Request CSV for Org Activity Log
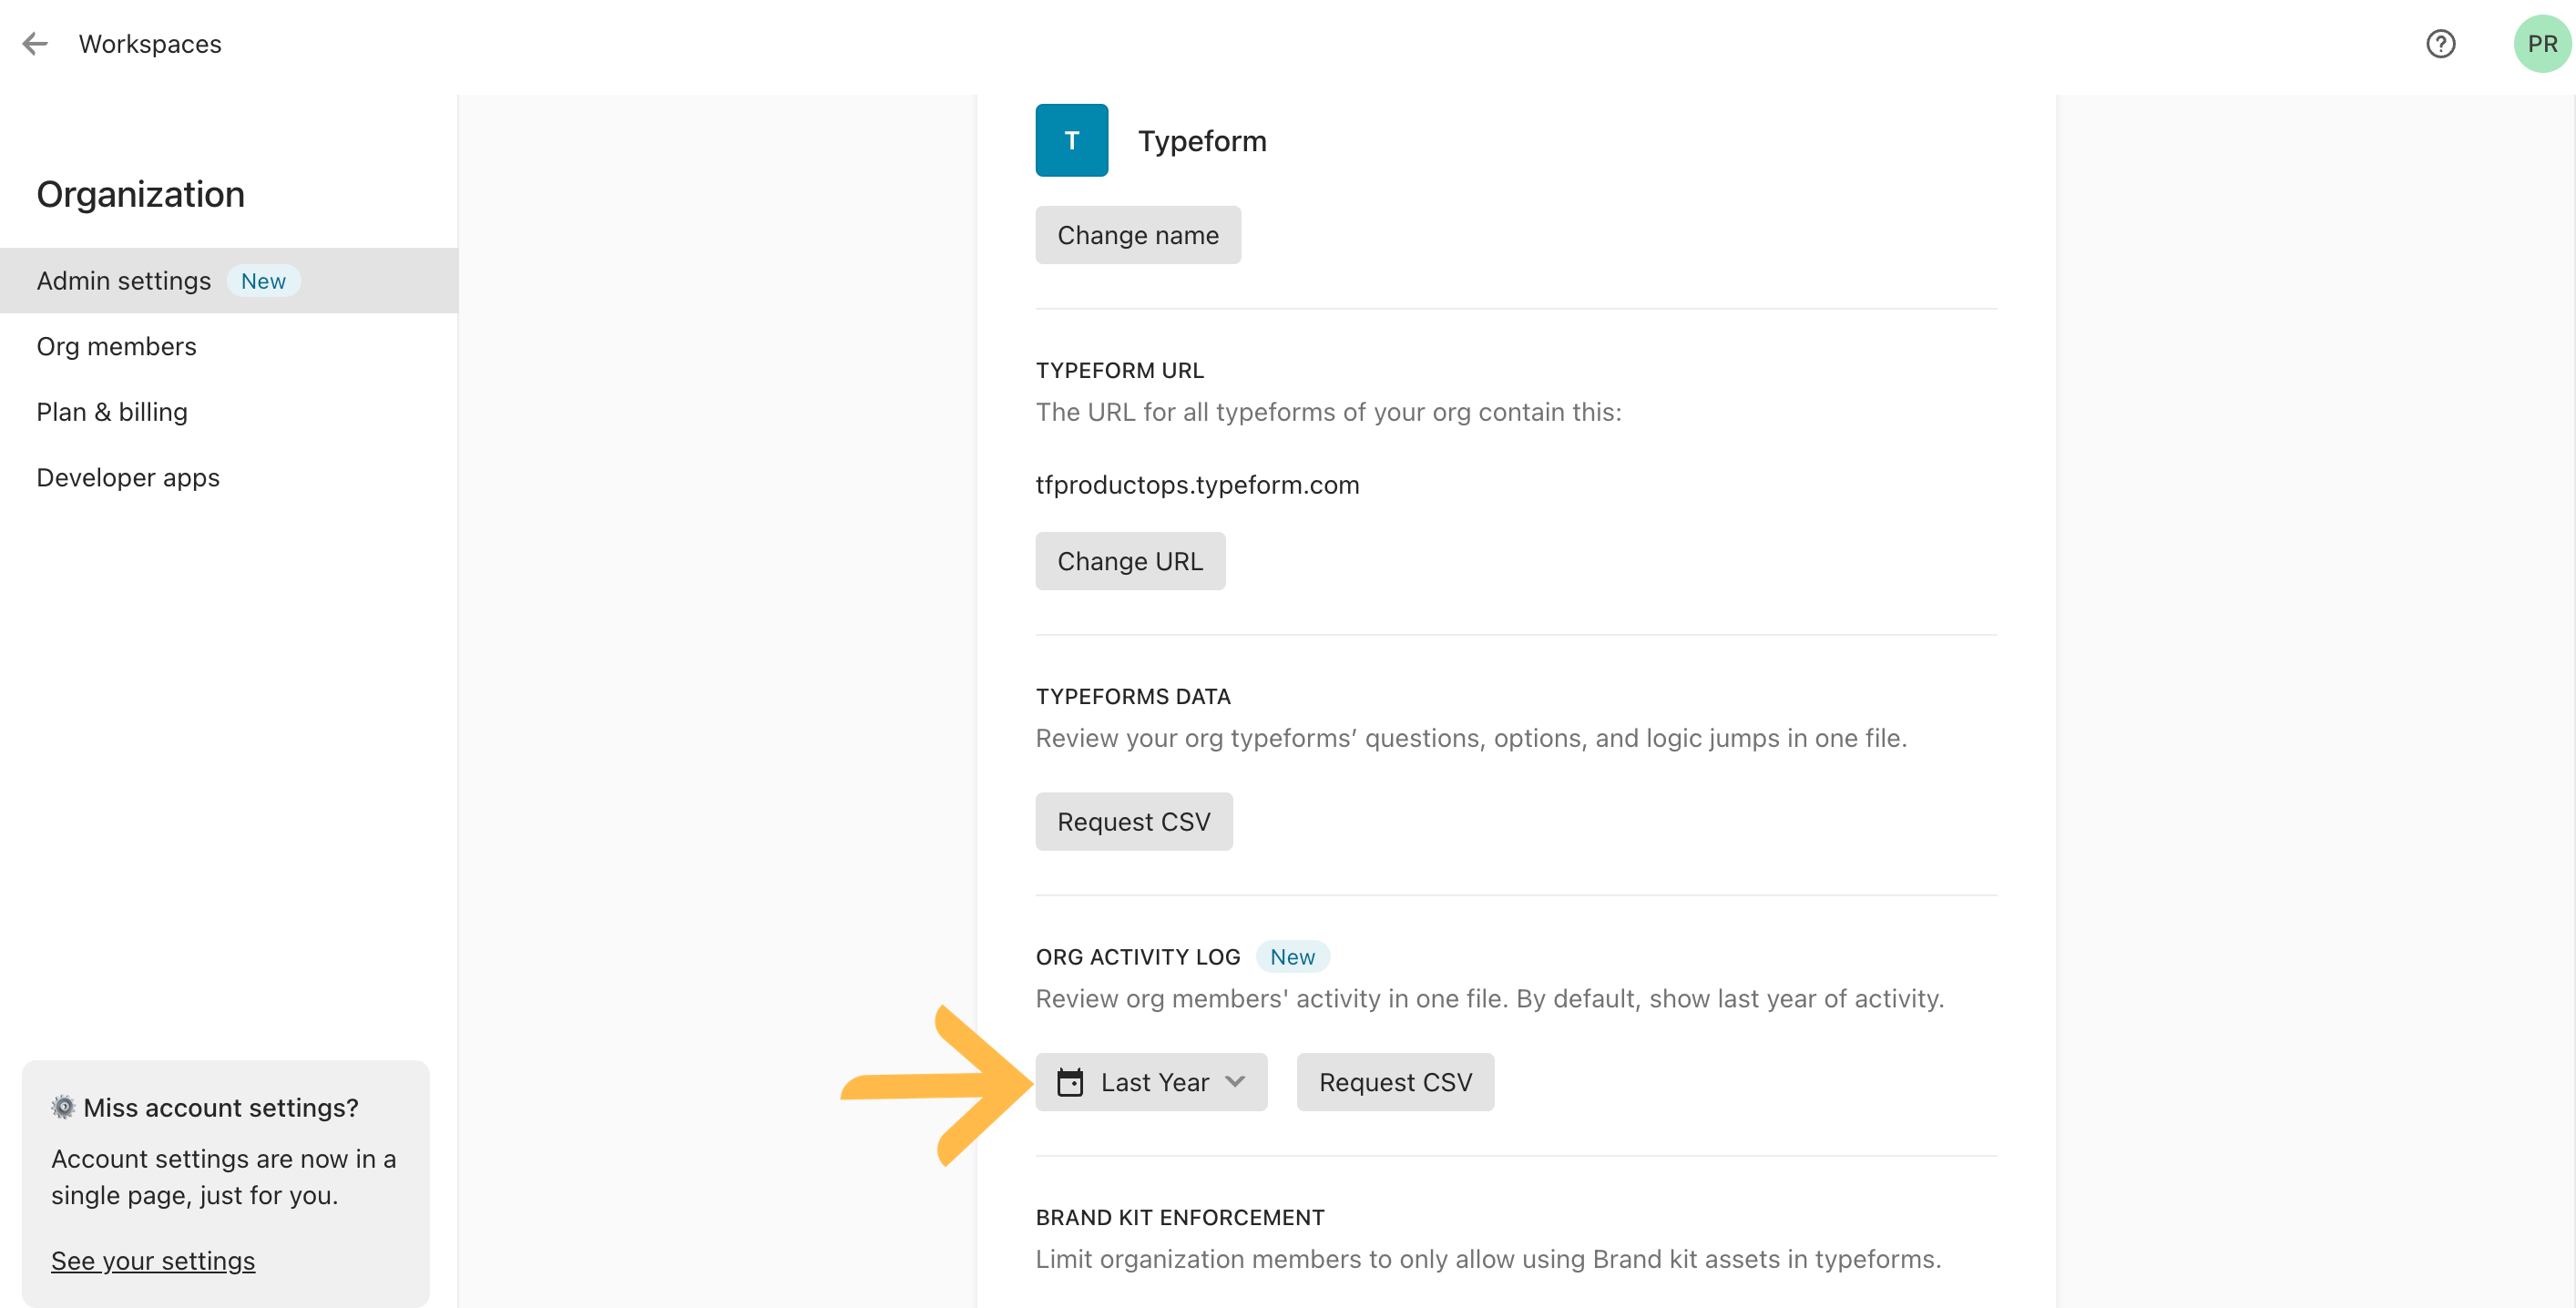The image size is (2576, 1308). [x=1395, y=1082]
